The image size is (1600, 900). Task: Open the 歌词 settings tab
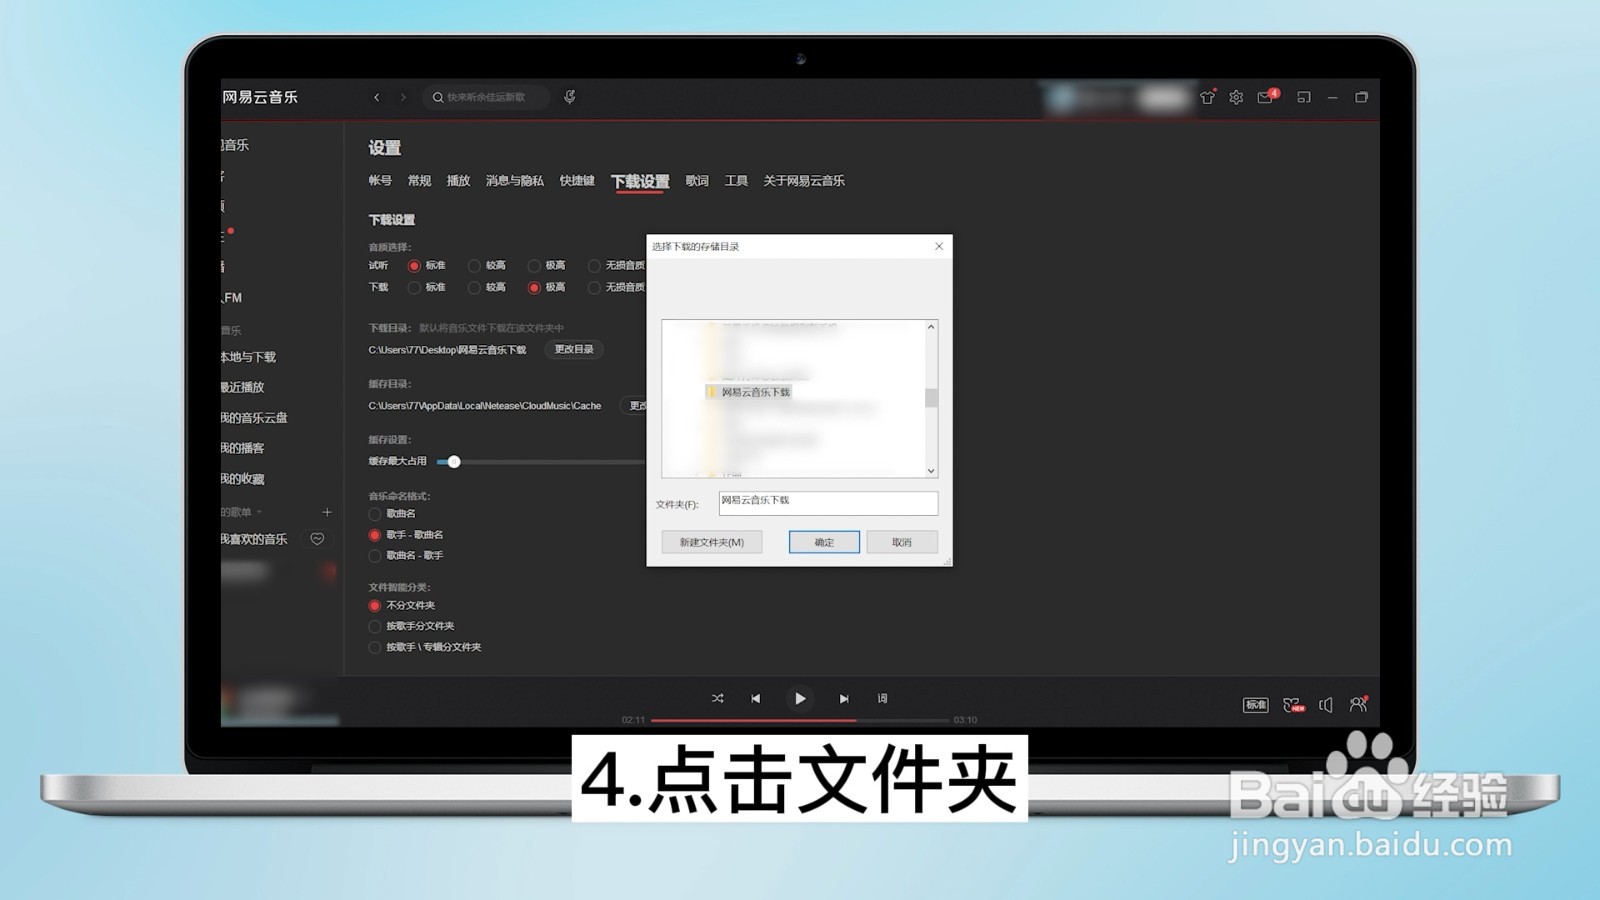coord(697,181)
